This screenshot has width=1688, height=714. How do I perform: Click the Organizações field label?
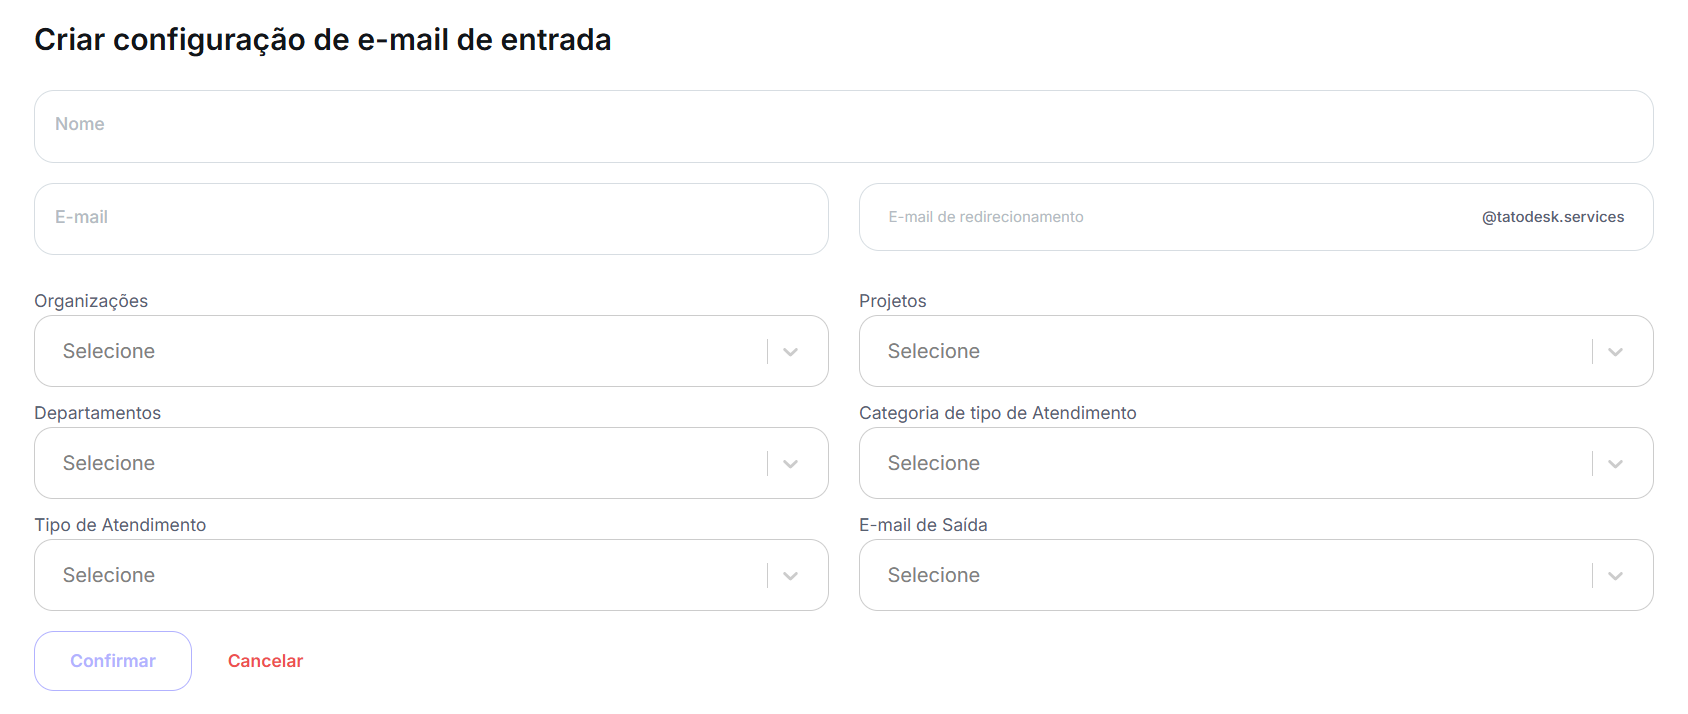click(x=91, y=301)
